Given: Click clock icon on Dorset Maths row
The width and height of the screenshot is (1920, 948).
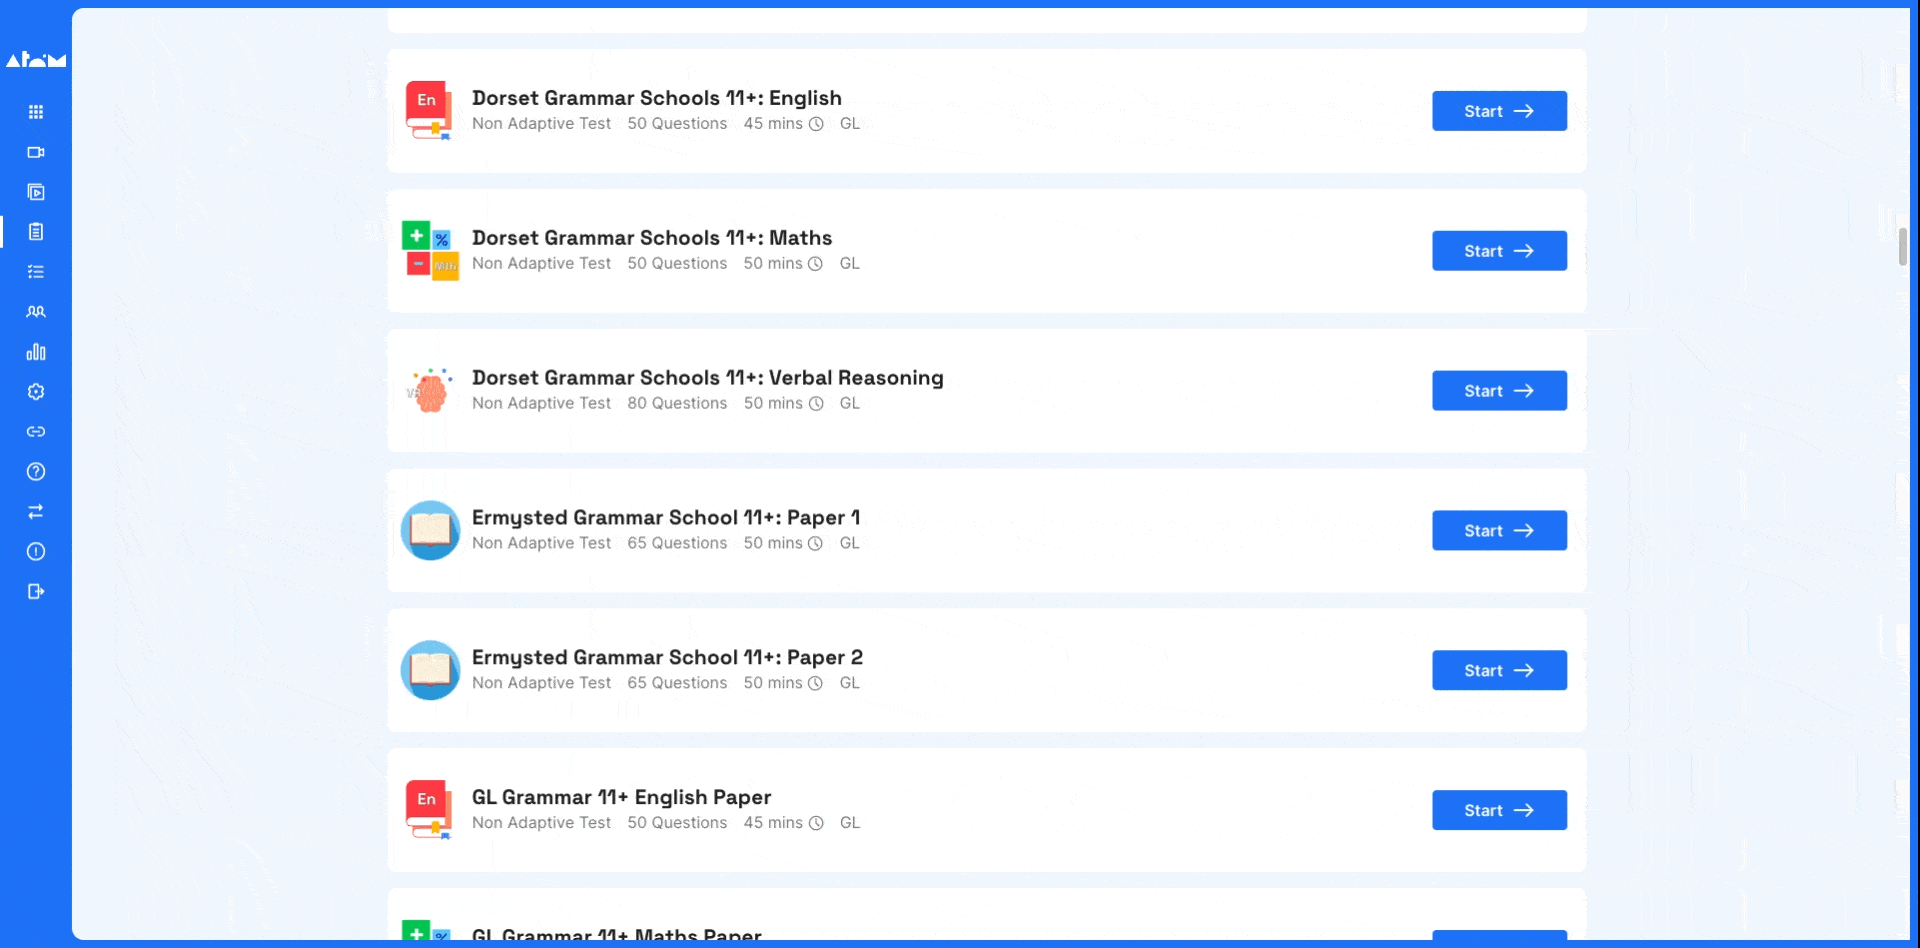Looking at the screenshot, I should (x=815, y=264).
